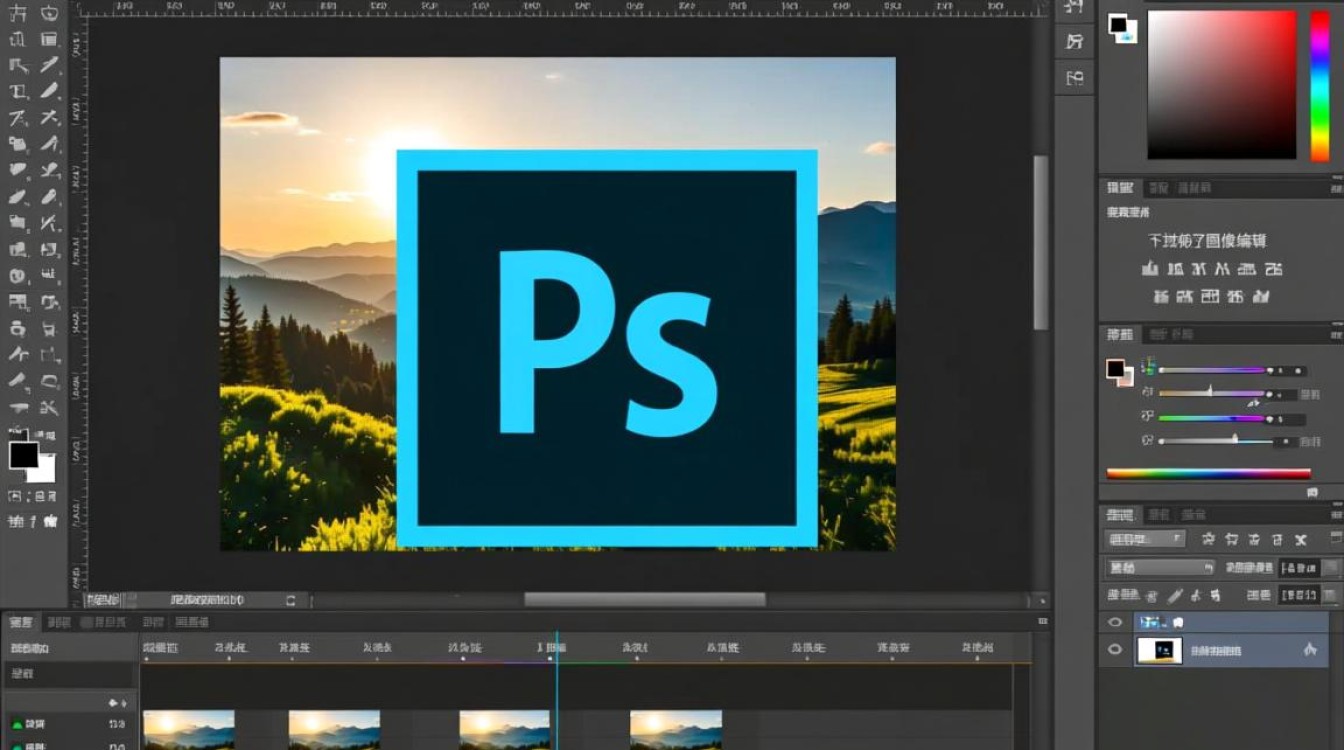This screenshot has height=750, width=1344.
Task: Expand the upper timeline track with the green triangle
Action: 17,723
